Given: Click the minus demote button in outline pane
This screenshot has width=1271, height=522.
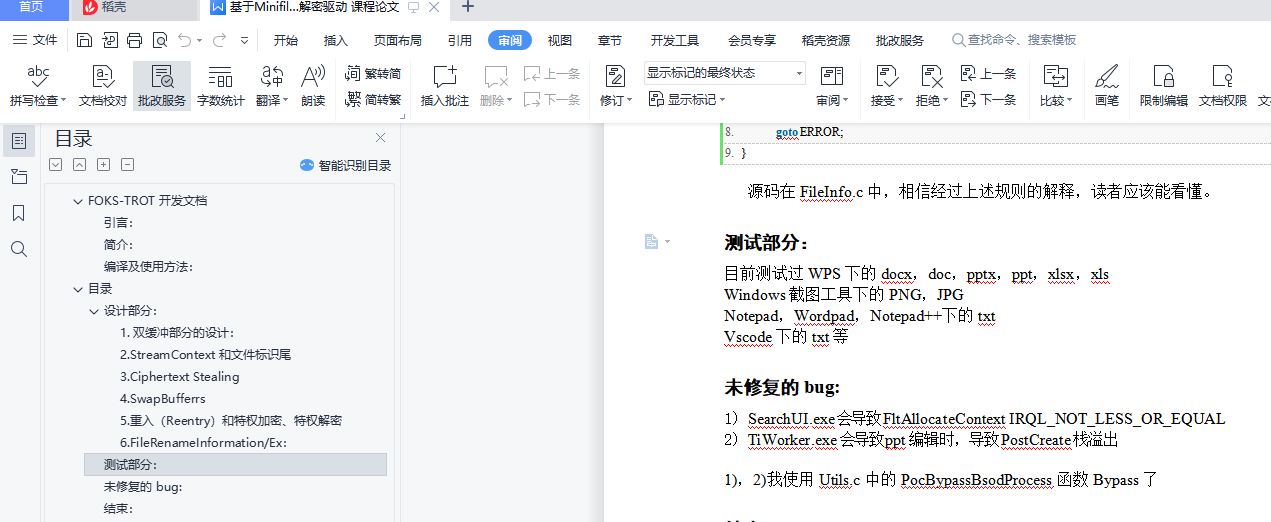Looking at the screenshot, I should (127, 165).
